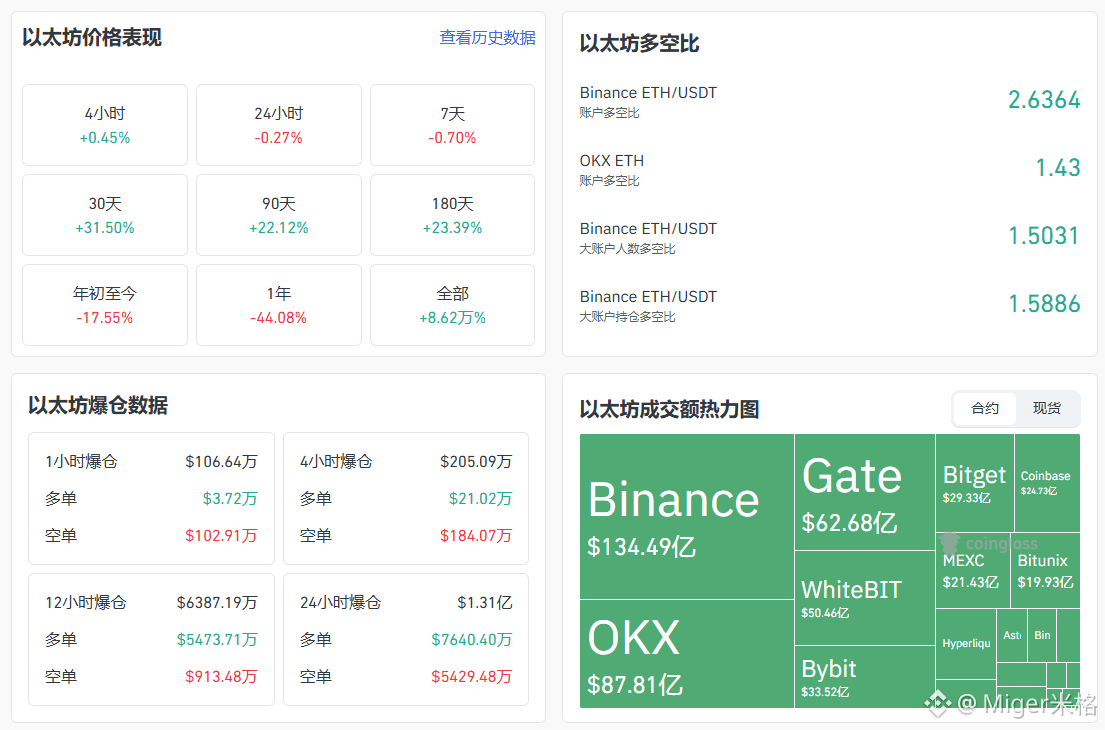1105x730 pixels.
Task: Click the 12小时爆仓 total $6387.19万
Action: pyautogui.click(x=217, y=602)
